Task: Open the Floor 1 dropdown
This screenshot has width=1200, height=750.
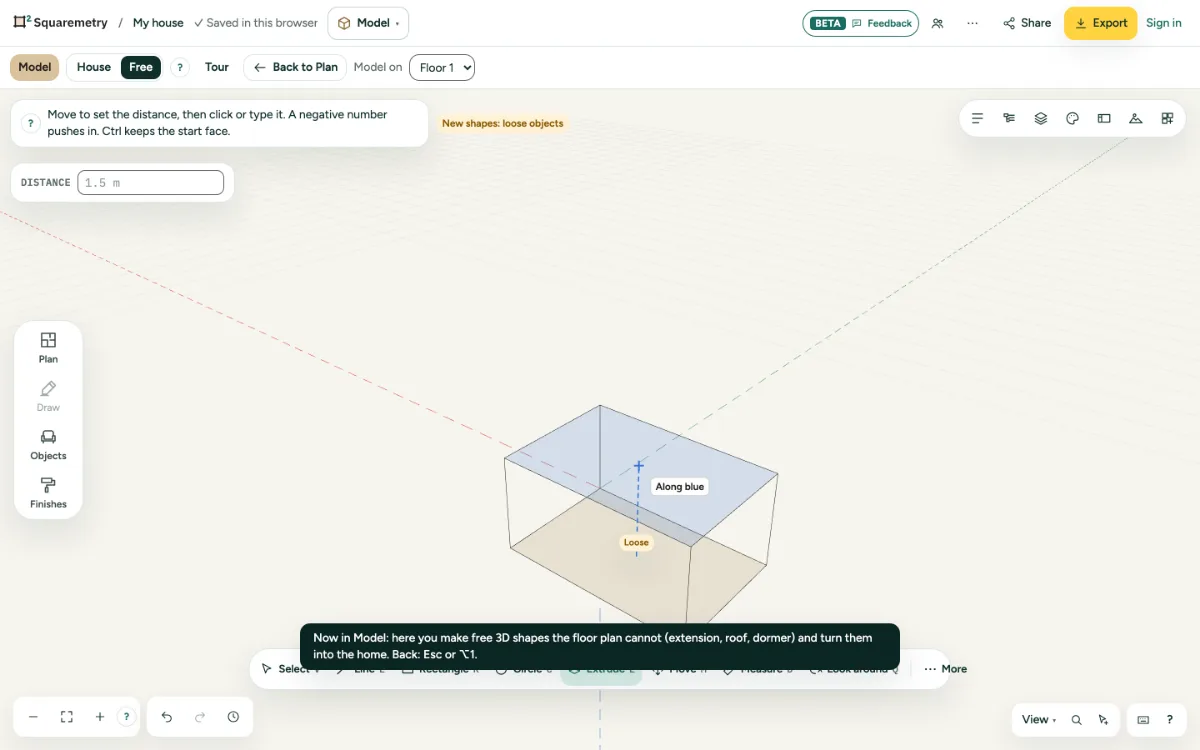Action: (442, 68)
